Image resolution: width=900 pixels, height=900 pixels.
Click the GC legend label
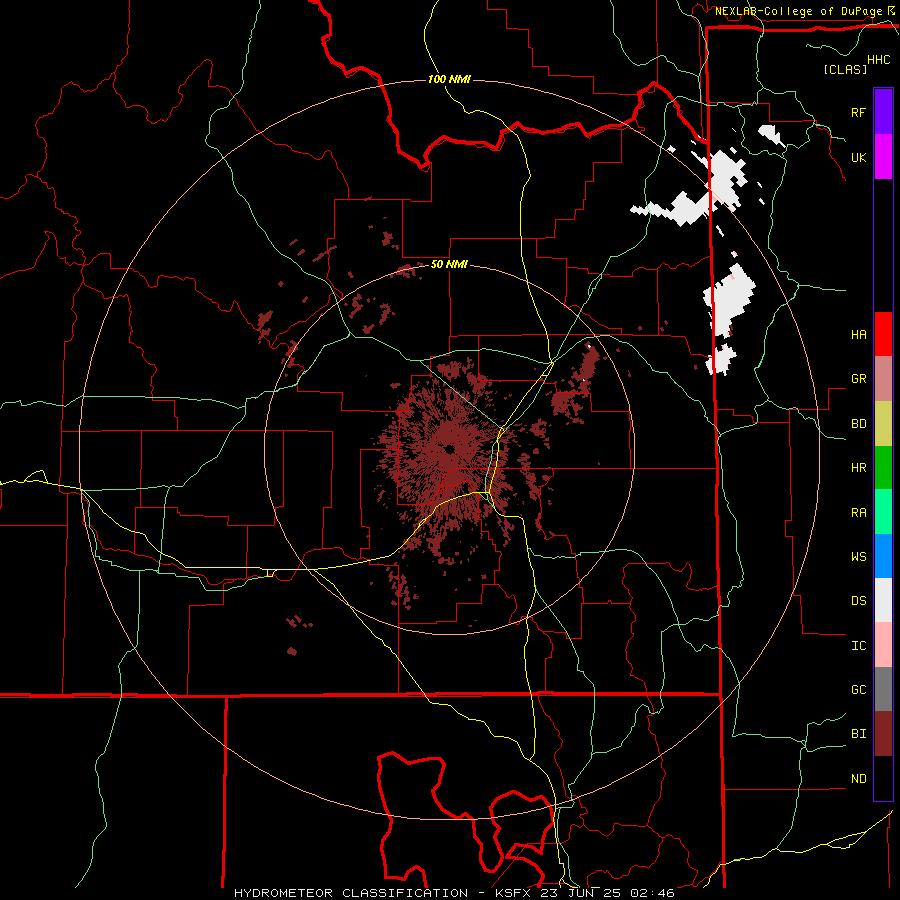pyautogui.click(x=858, y=689)
